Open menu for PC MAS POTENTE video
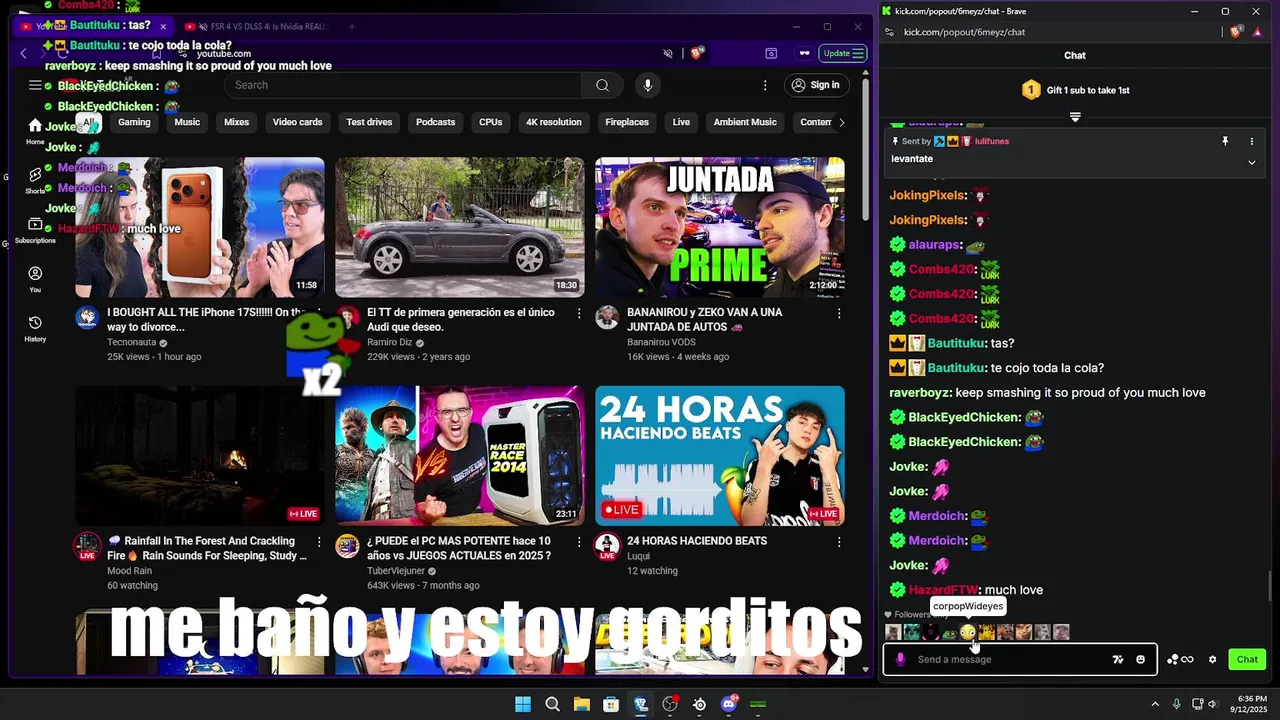The height and width of the screenshot is (720, 1280). (579, 542)
